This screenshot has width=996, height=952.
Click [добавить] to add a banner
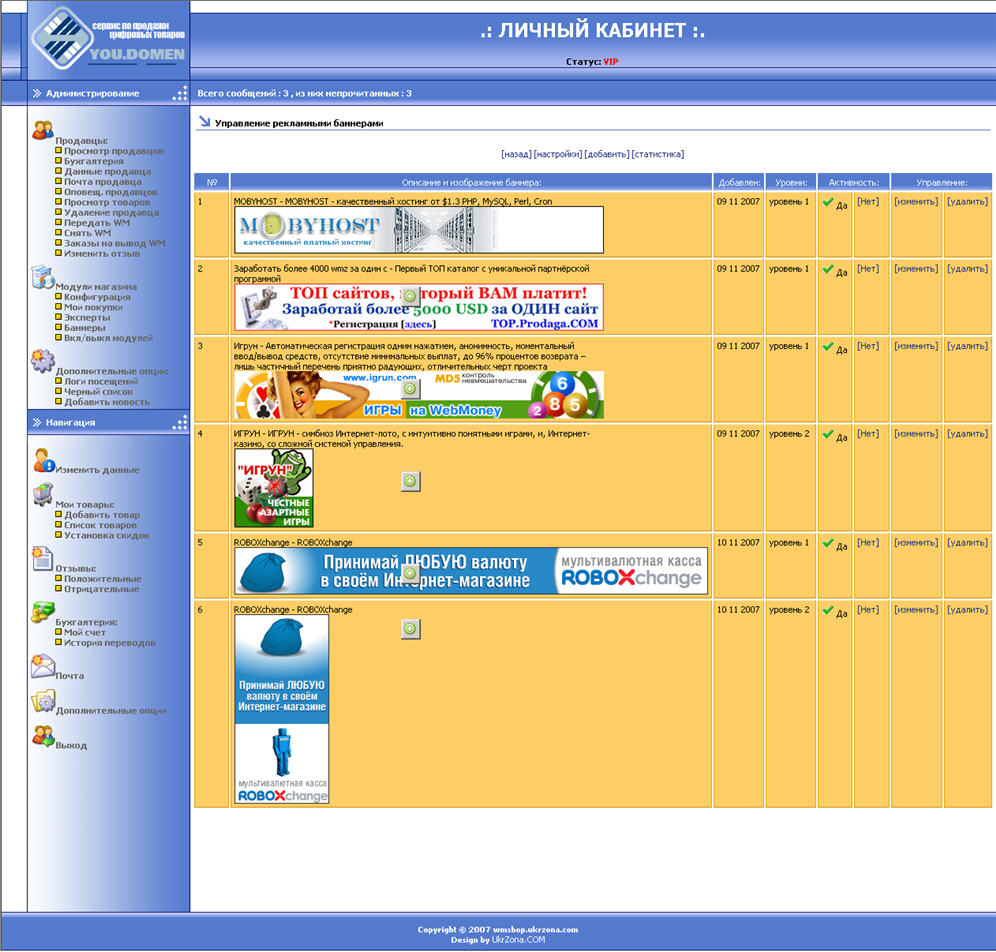[x=607, y=154]
